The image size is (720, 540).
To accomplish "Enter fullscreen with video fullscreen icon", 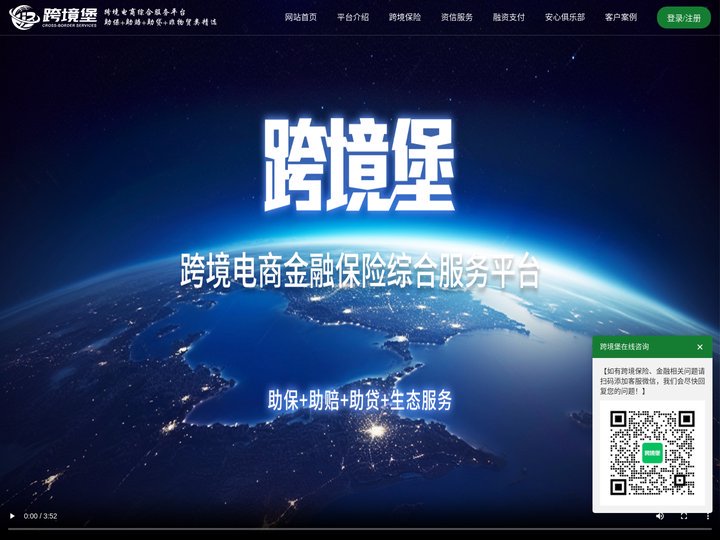I will 684,516.
